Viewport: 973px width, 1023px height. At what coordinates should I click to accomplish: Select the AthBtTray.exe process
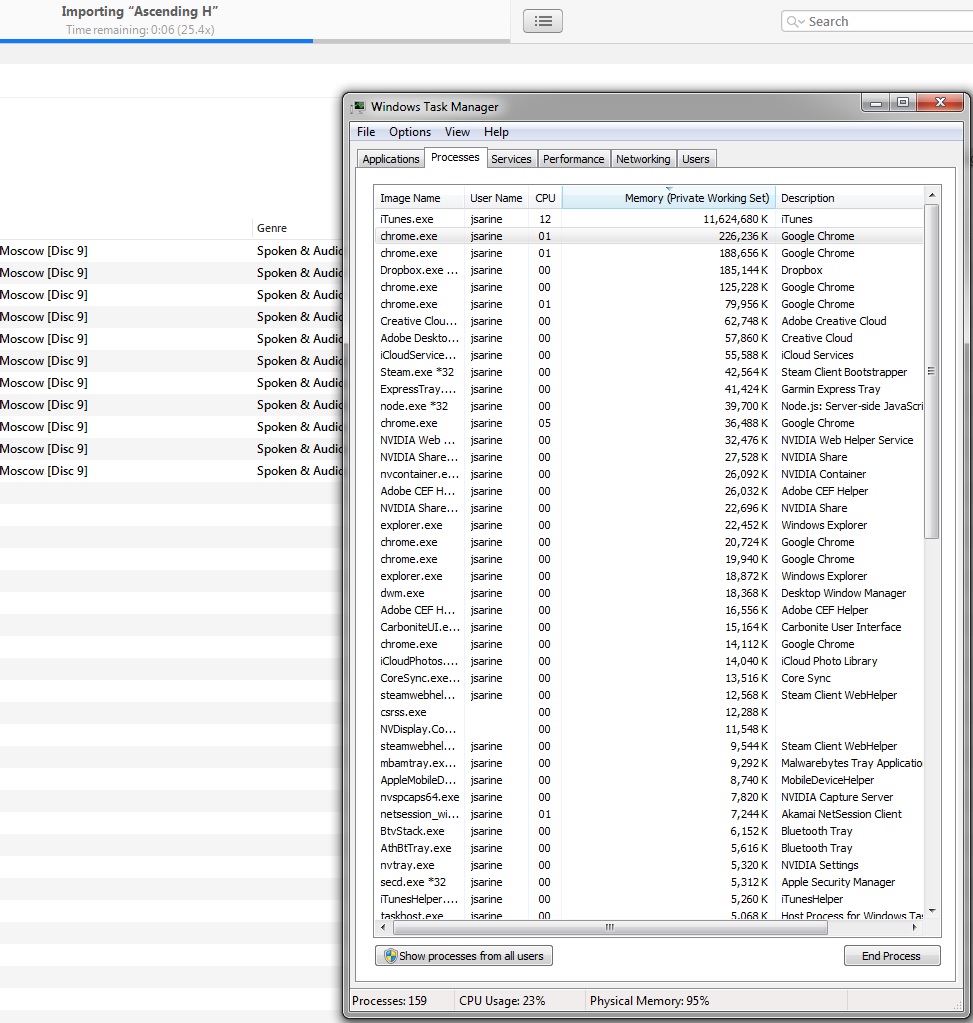649,847
